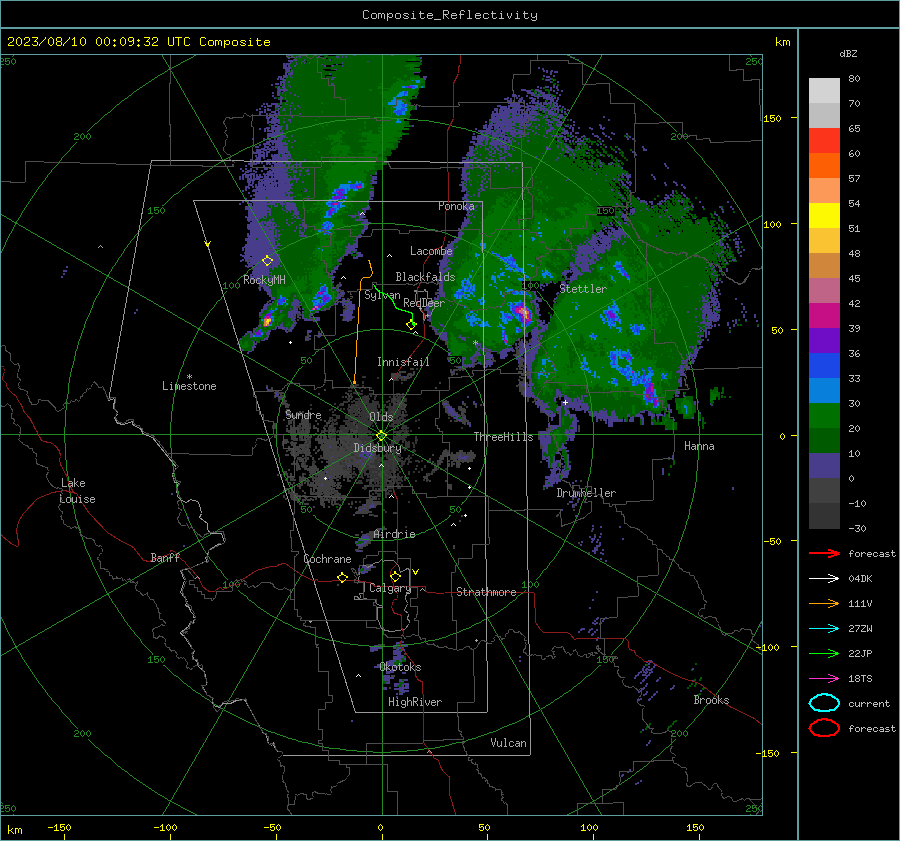Select the Olds label
Image resolution: width=900 pixels, height=841 pixels.
pyautogui.click(x=381, y=417)
